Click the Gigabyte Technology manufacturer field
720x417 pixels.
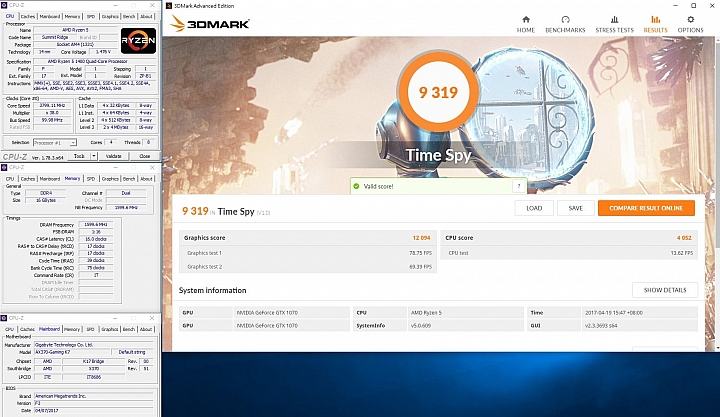coord(94,345)
